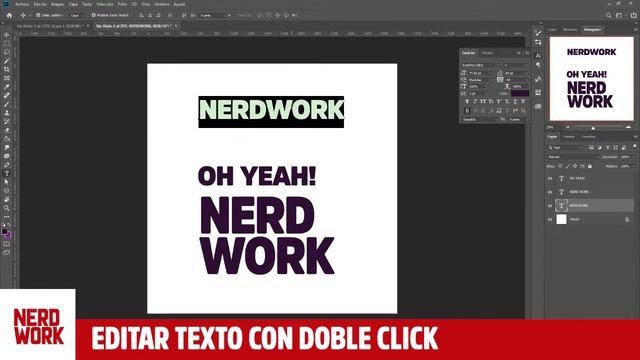This screenshot has height=360, width=640.
Task: Open the Capa auto-select dropdown
Action: click(76, 15)
